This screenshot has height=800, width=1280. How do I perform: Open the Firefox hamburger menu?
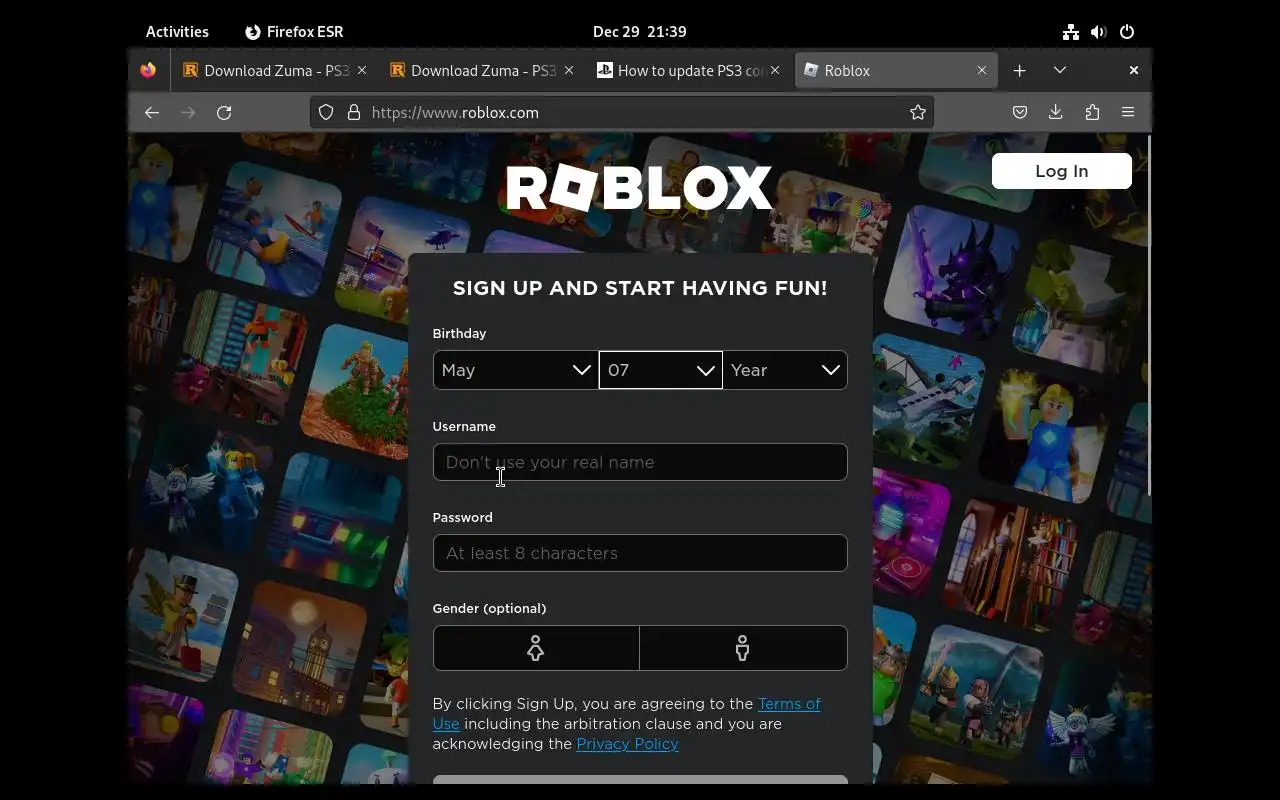[1128, 113]
